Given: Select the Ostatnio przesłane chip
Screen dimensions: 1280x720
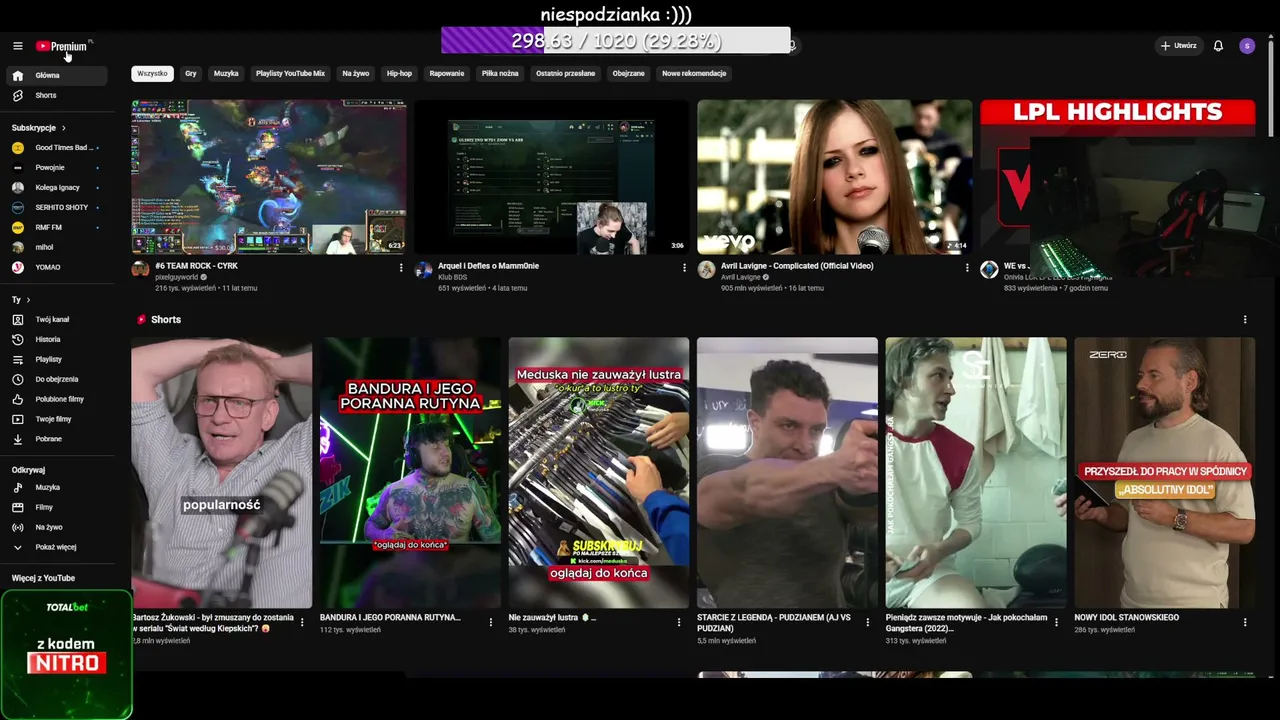Looking at the screenshot, I should tap(565, 73).
